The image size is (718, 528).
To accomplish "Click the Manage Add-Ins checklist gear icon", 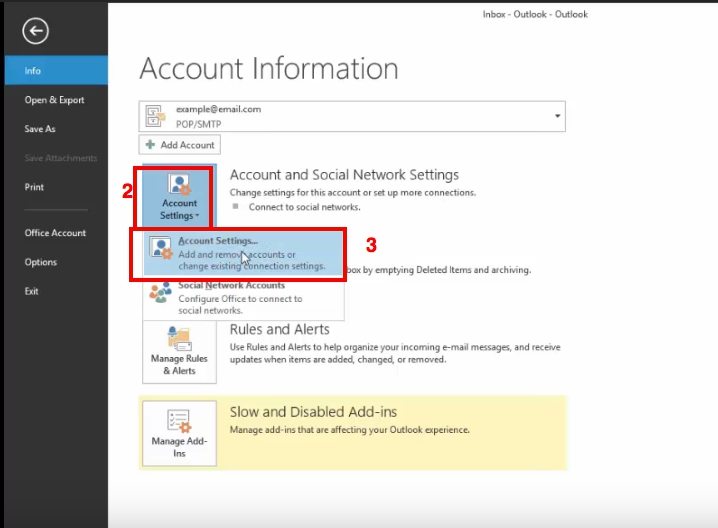I will [x=179, y=421].
